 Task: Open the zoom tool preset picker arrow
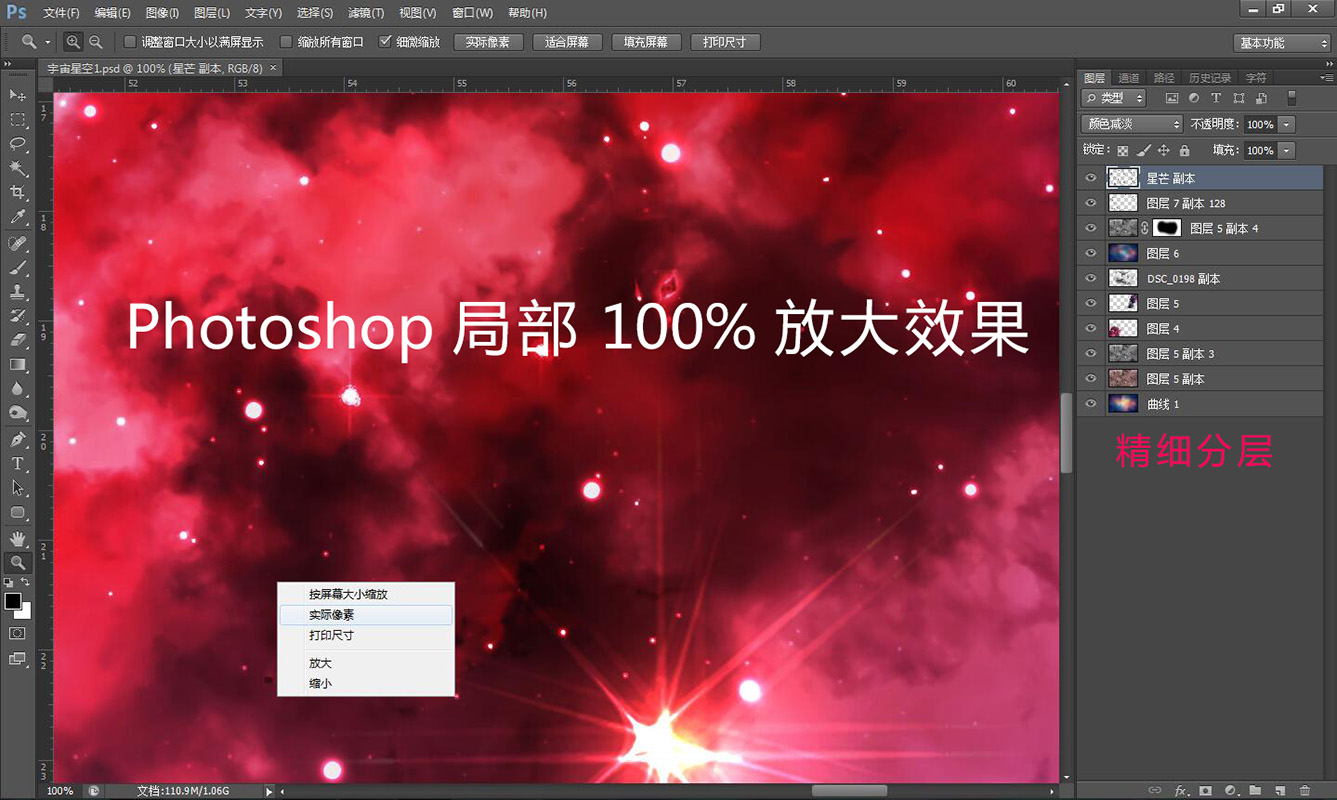48,42
